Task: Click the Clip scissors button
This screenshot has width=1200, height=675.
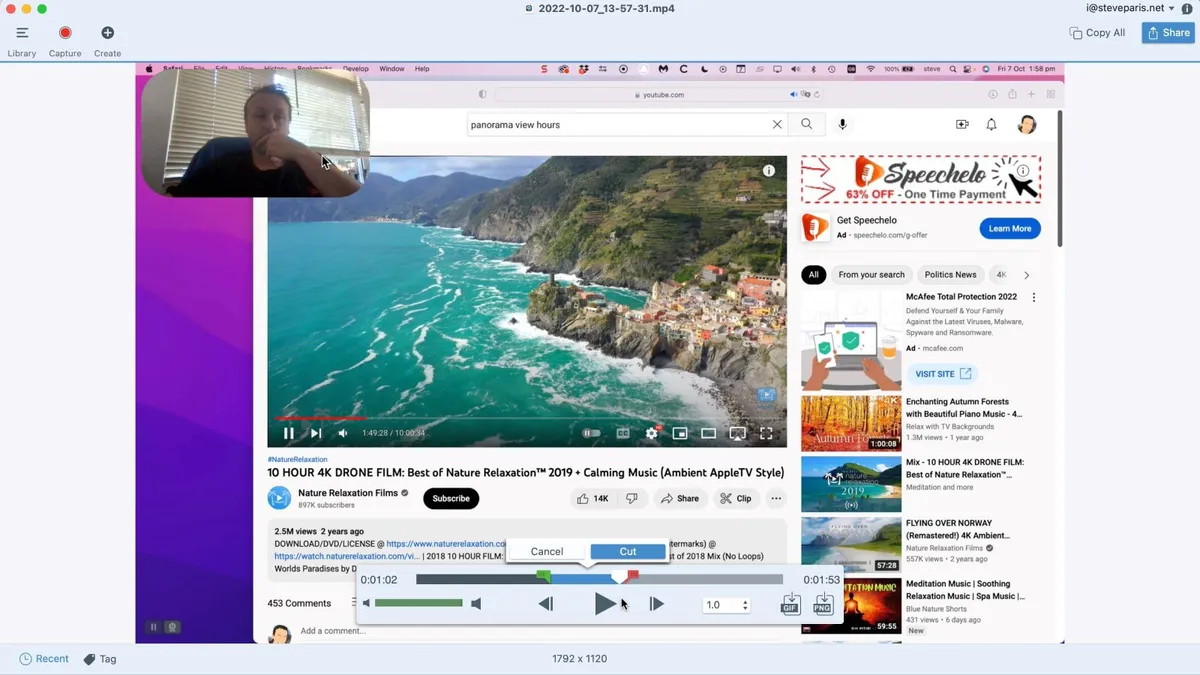Action: click(x=736, y=498)
